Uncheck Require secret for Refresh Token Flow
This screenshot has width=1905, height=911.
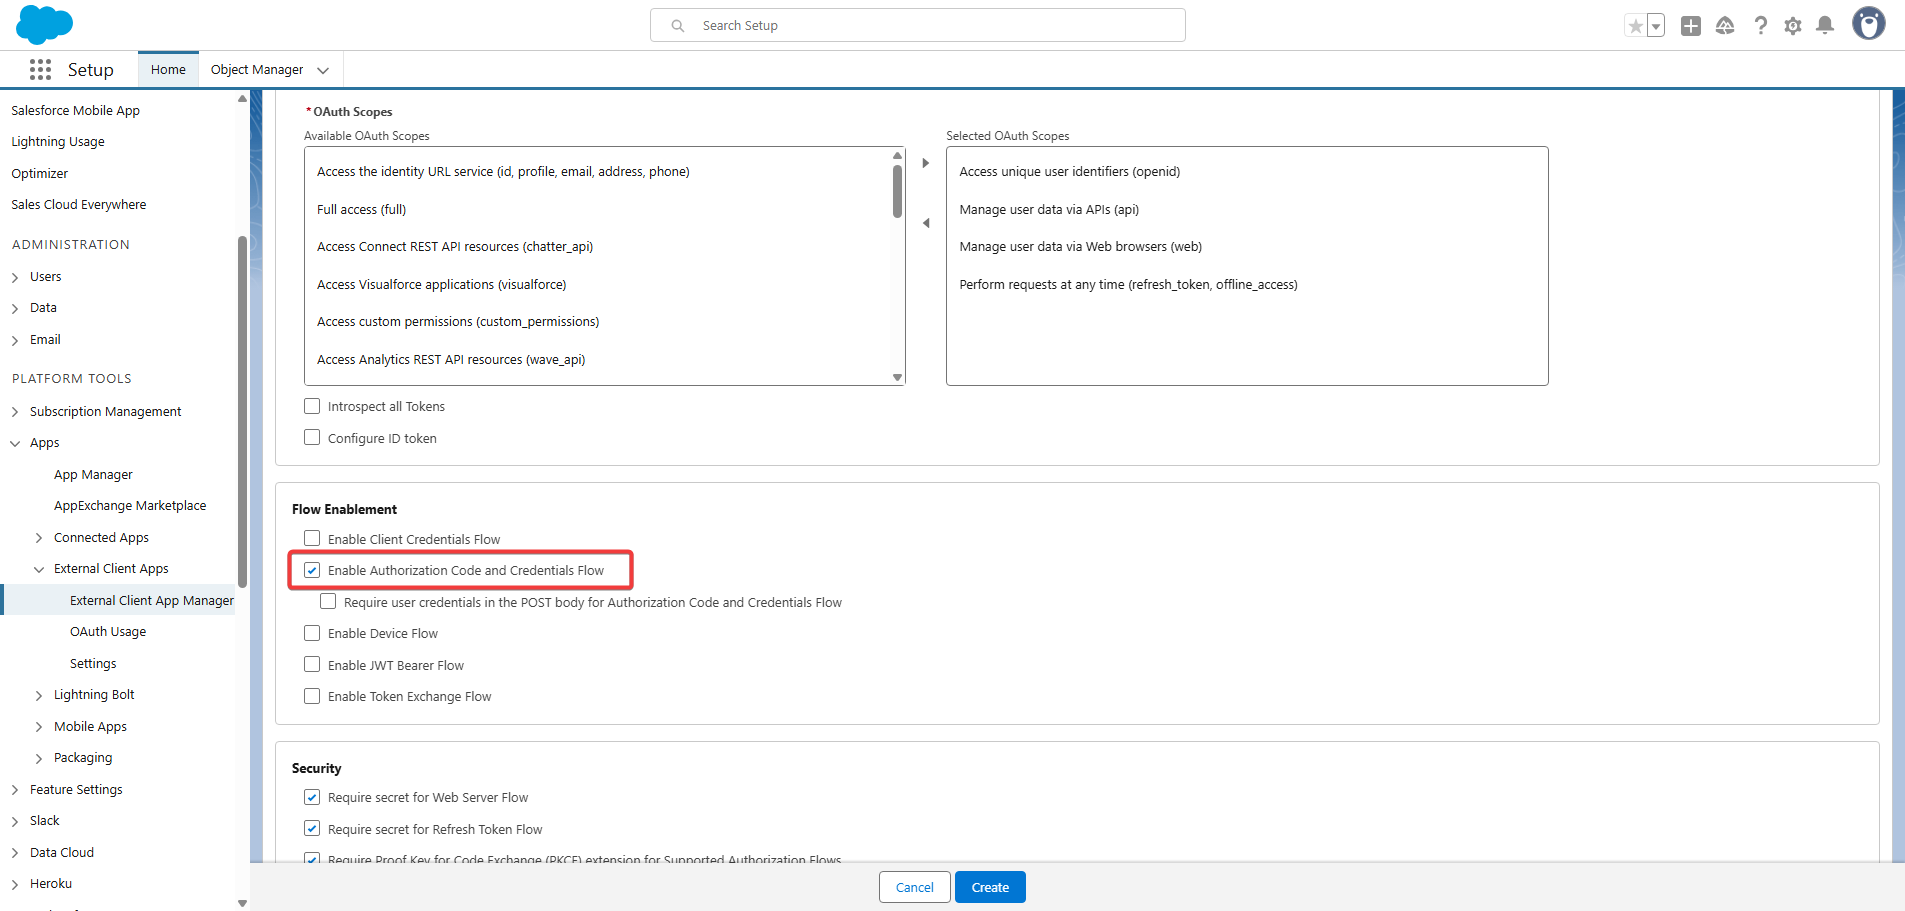312,829
